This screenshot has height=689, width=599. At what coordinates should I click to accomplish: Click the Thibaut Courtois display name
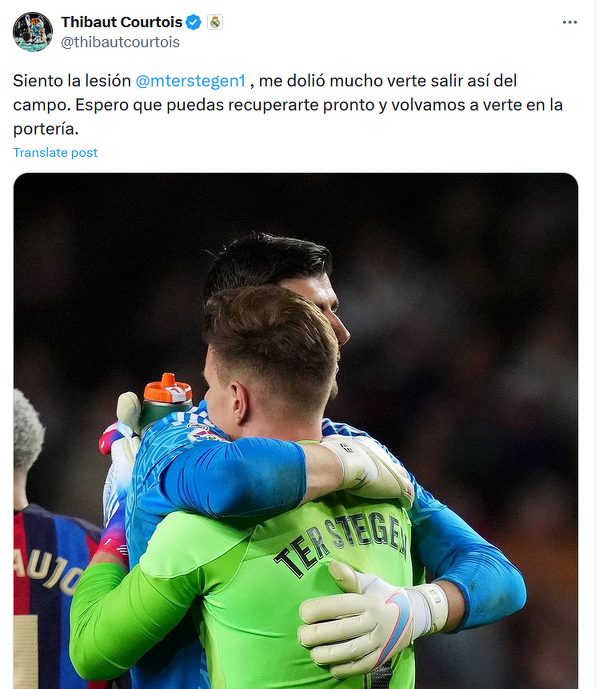pos(121,22)
